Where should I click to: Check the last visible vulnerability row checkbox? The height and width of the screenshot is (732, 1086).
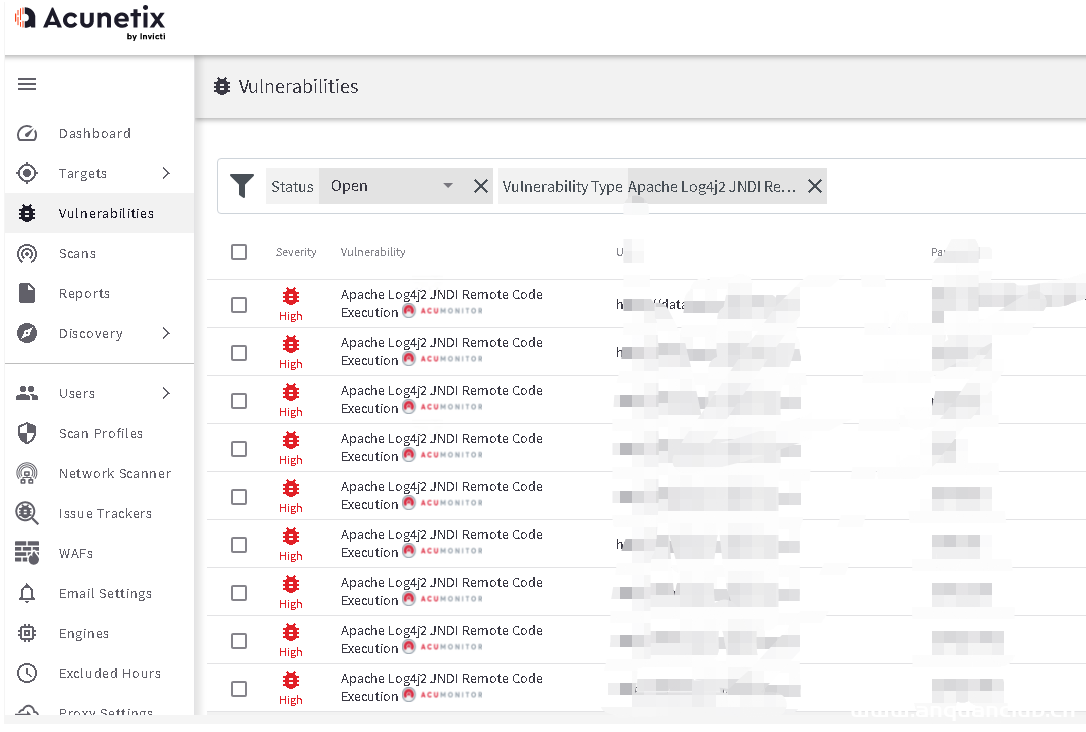pos(239,688)
